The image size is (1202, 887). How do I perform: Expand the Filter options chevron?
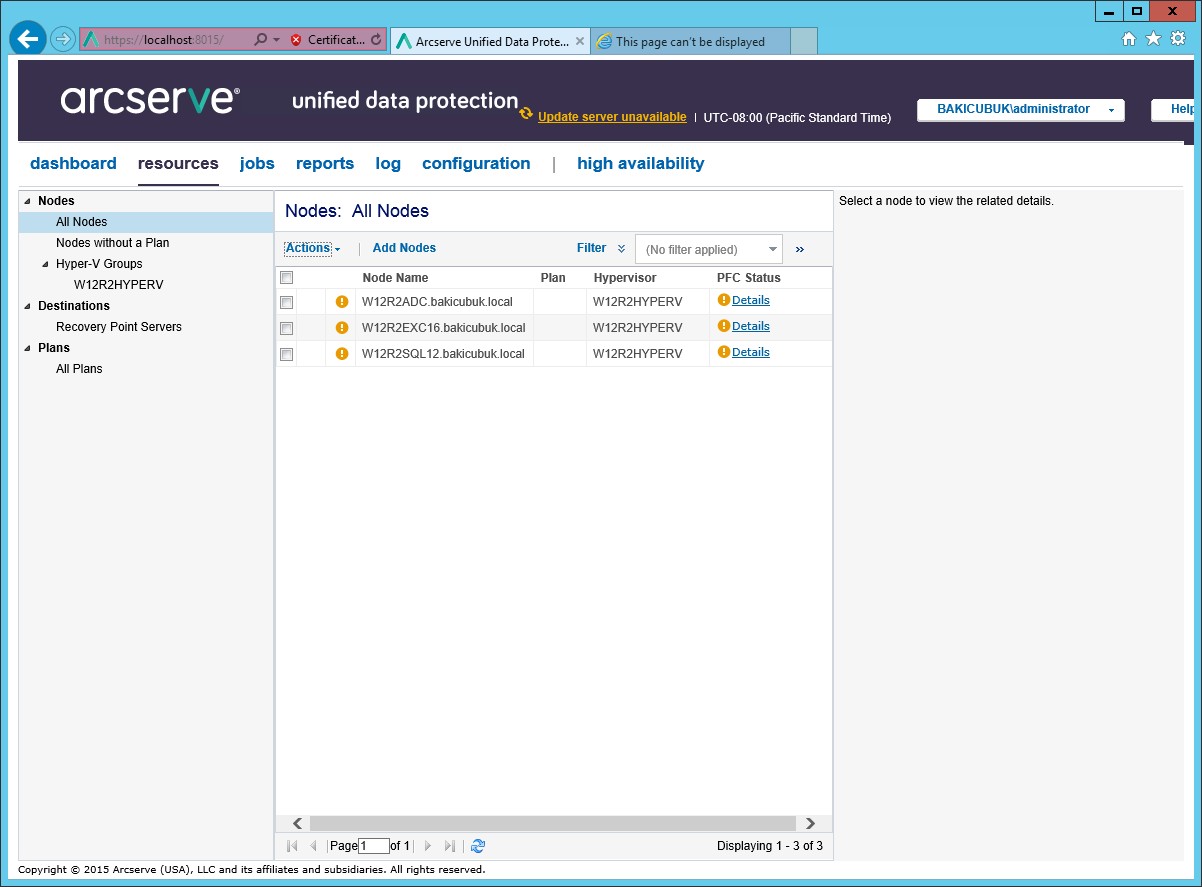tap(622, 248)
